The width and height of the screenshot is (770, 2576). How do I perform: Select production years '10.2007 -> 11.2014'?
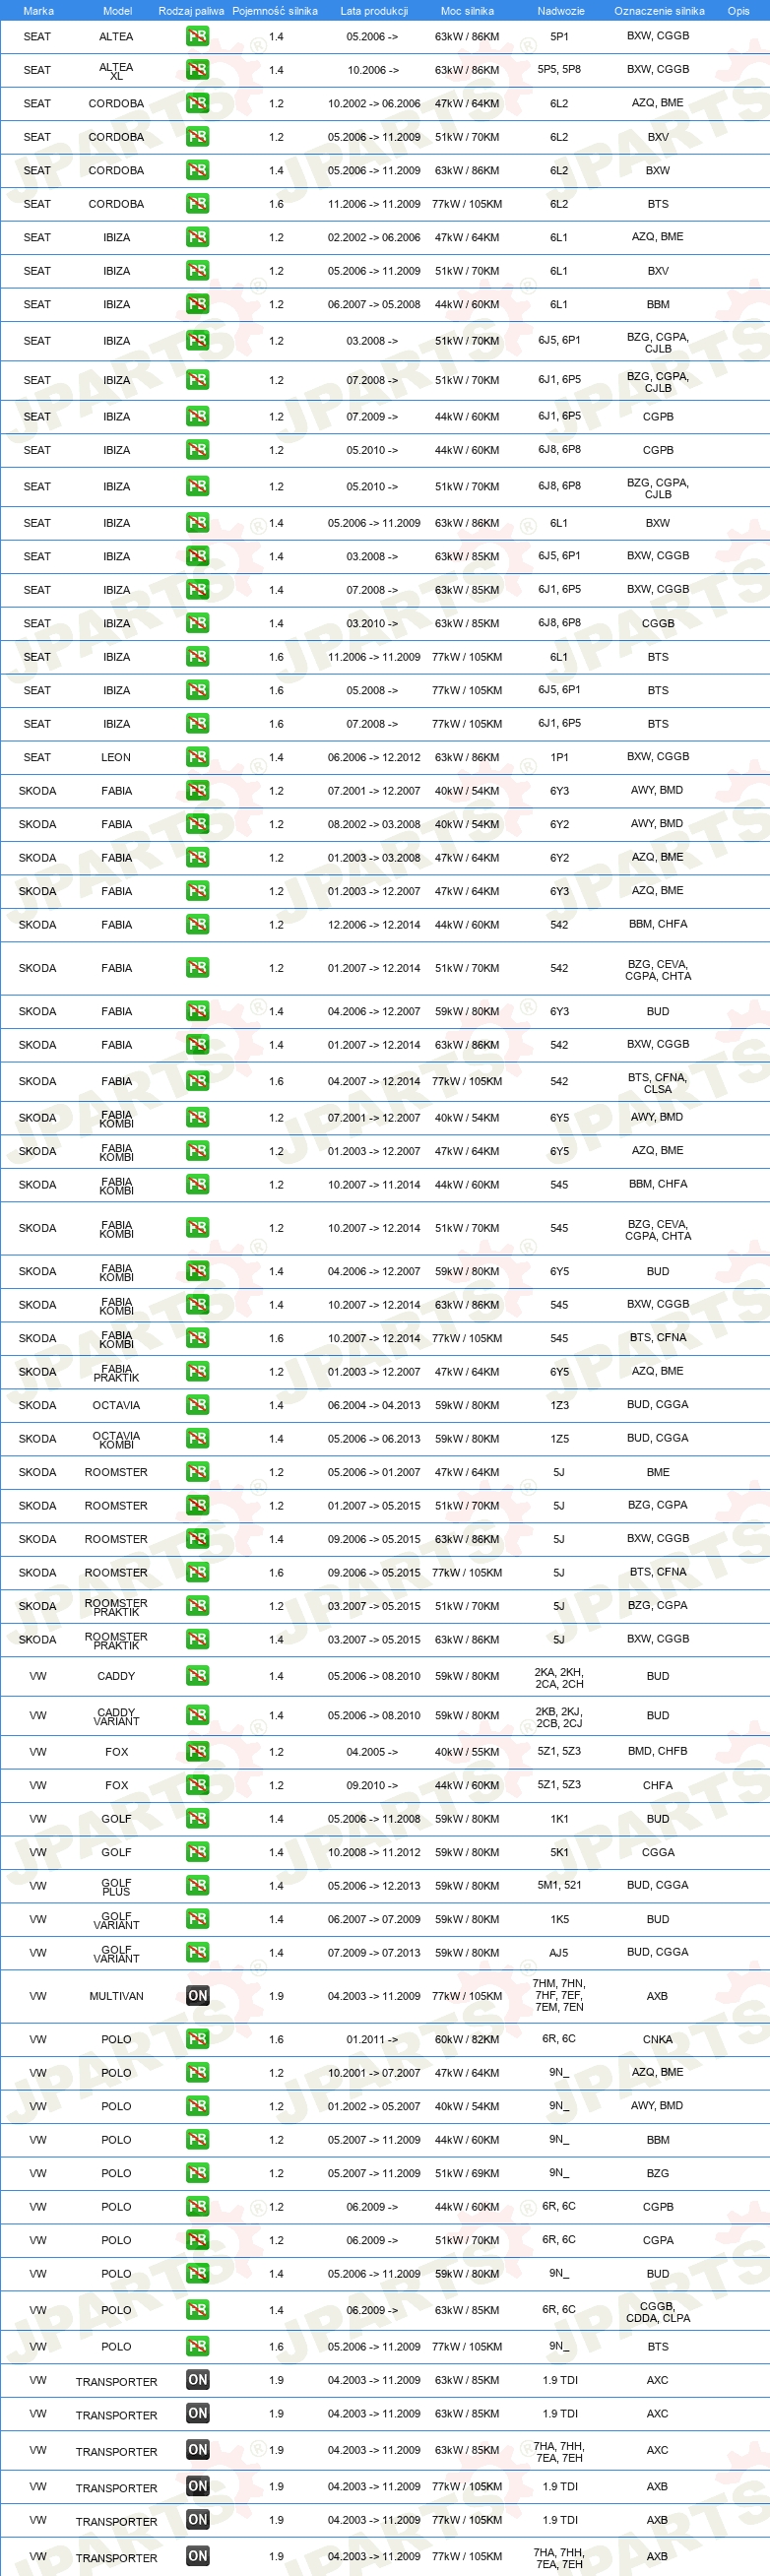point(374,1185)
